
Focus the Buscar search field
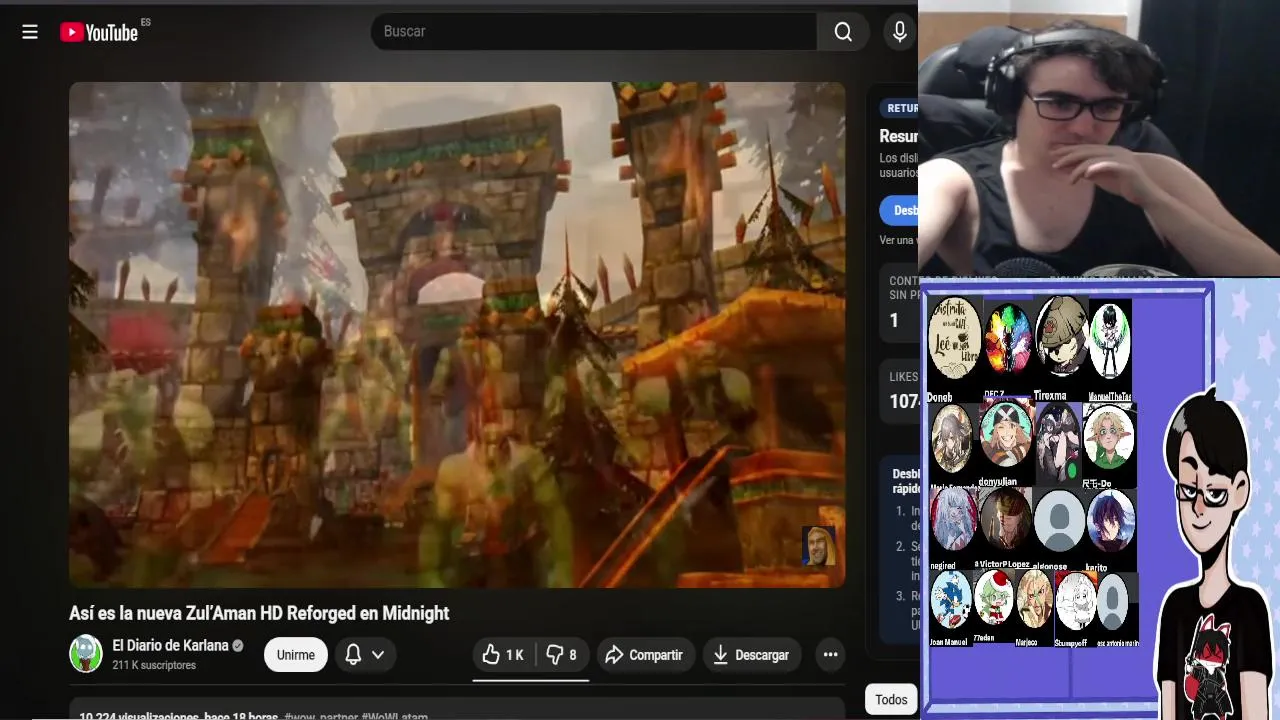tap(594, 32)
